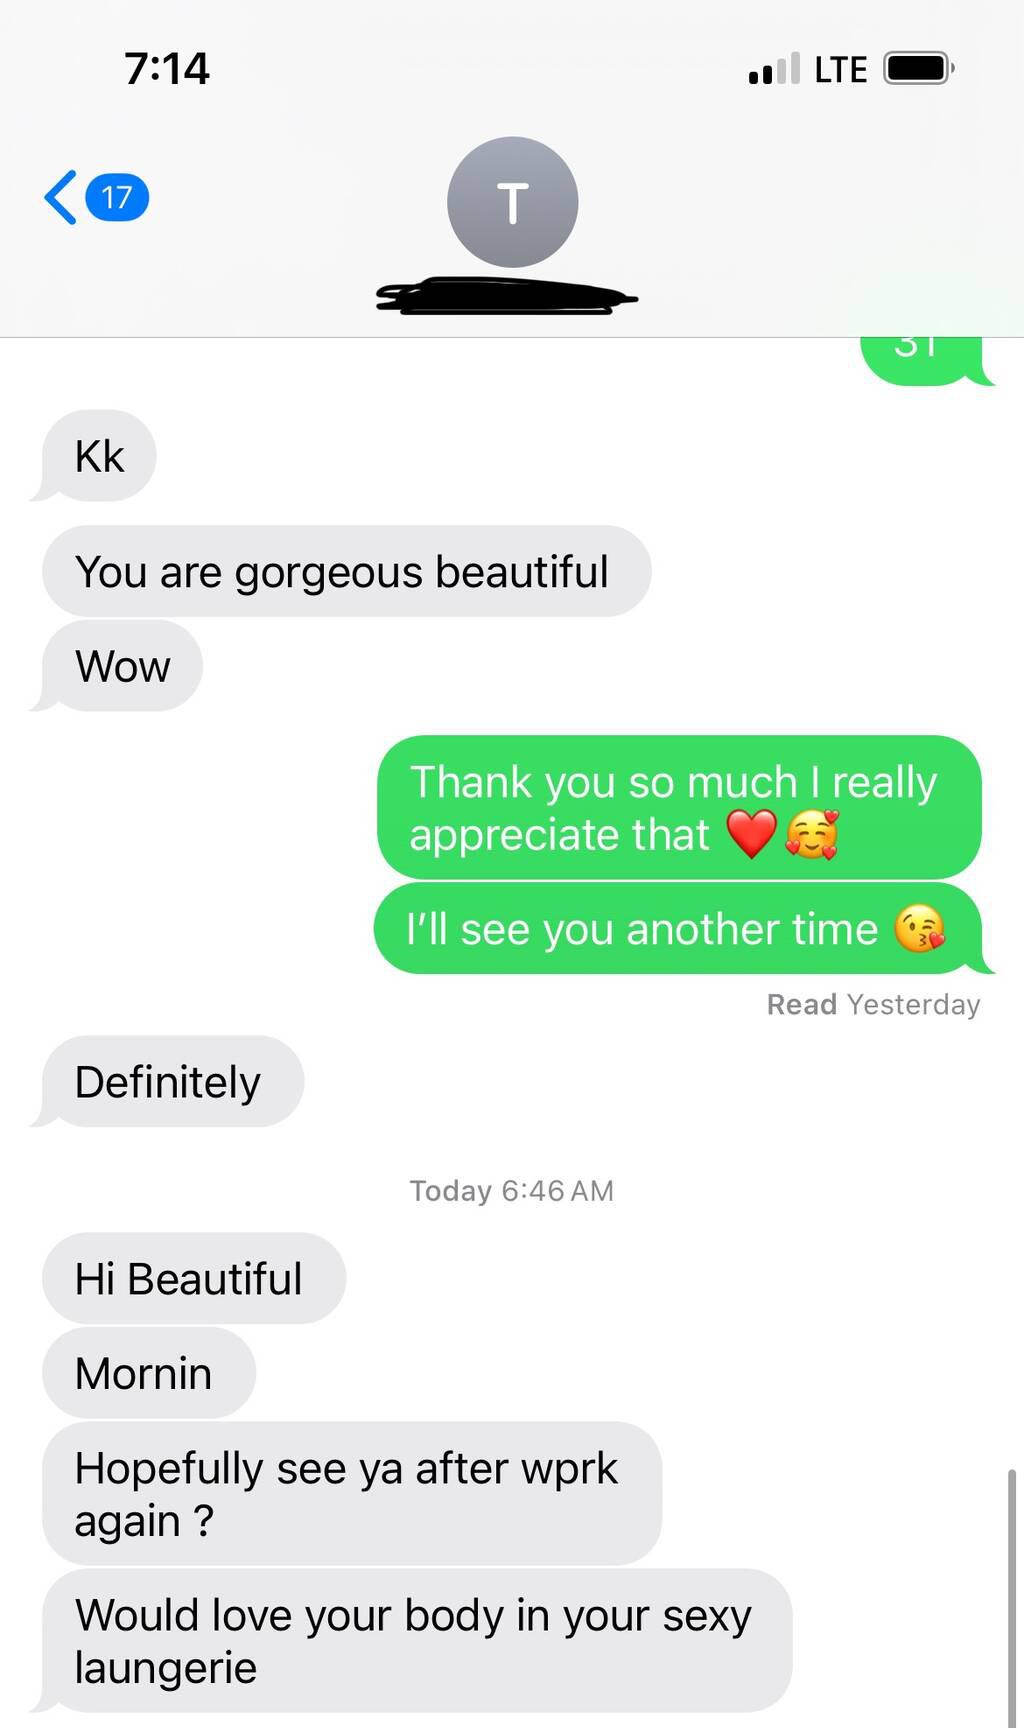Tap the LTE network indicator
This screenshot has width=1024, height=1728.
(841, 69)
